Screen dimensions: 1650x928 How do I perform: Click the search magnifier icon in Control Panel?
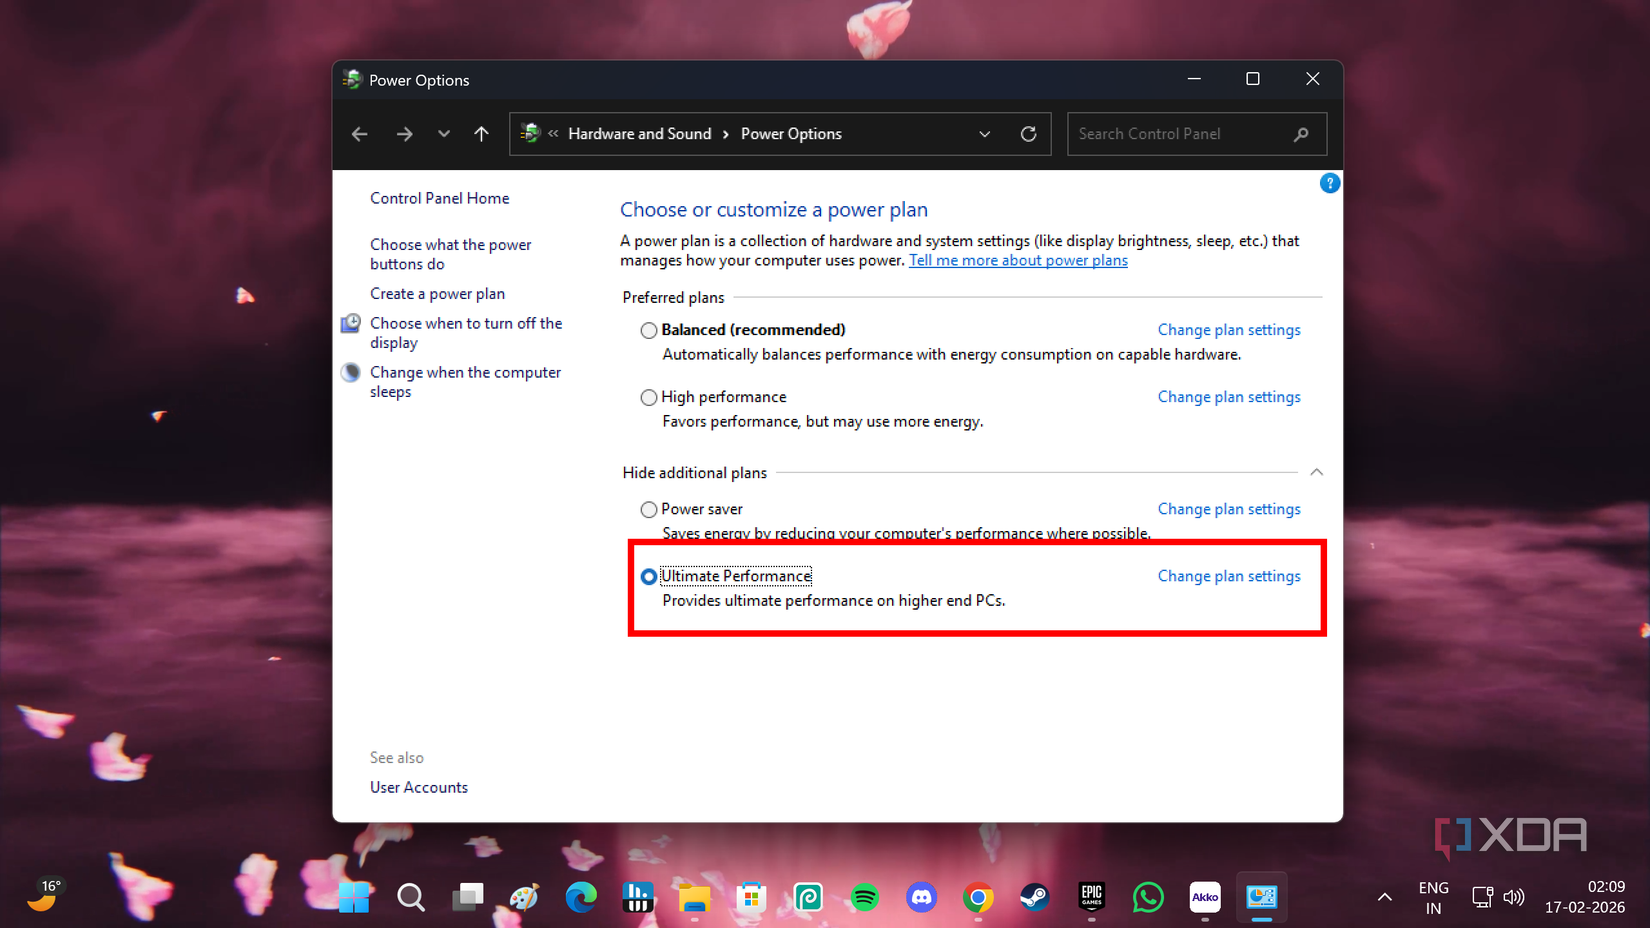tap(1301, 134)
